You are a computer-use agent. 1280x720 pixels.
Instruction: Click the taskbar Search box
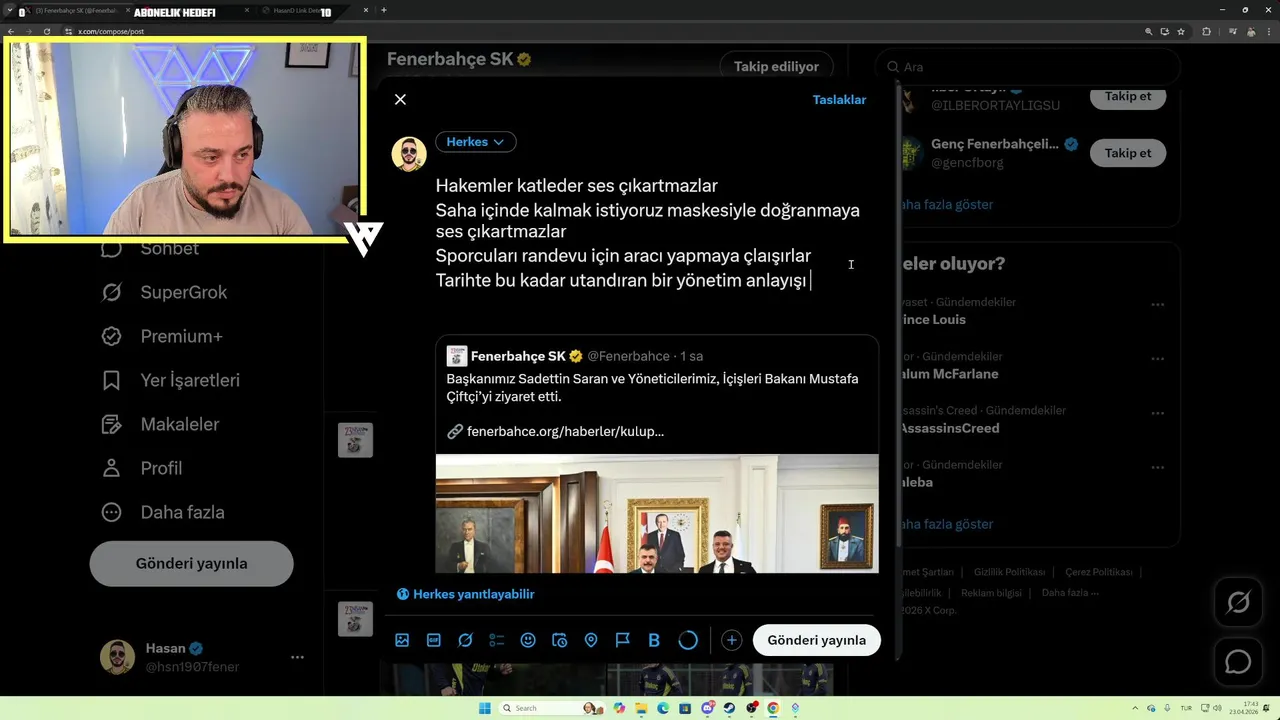point(551,708)
